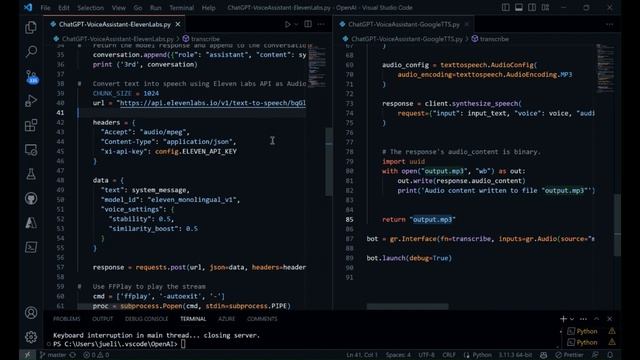Image resolution: width=640 pixels, height=360 pixels.
Task: Select Python interpreter 3.11.3 64-bit
Action: (x=515, y=355)
